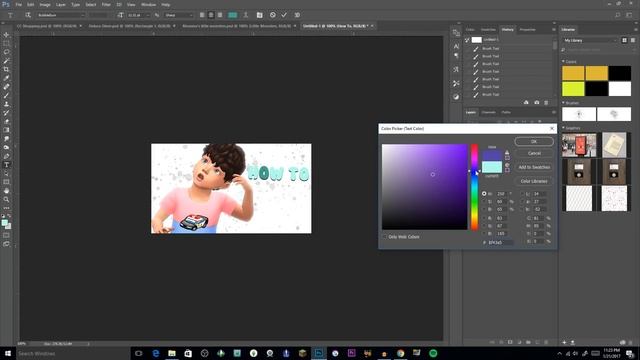
Task: Cancel current text edits icon
Action: point(273,15)
